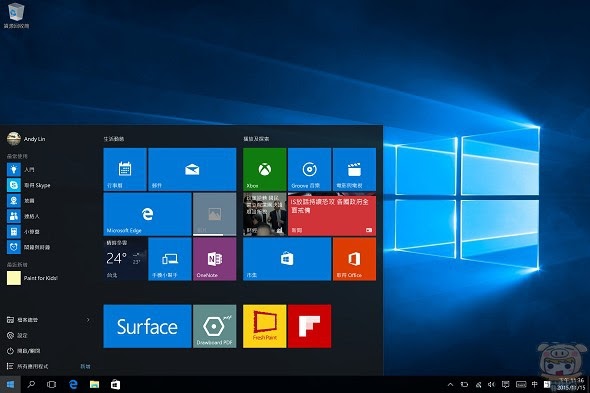This screenshot has height=393, width=590.
Task: Open the 24° weather tile
Action: coord(125,259)
